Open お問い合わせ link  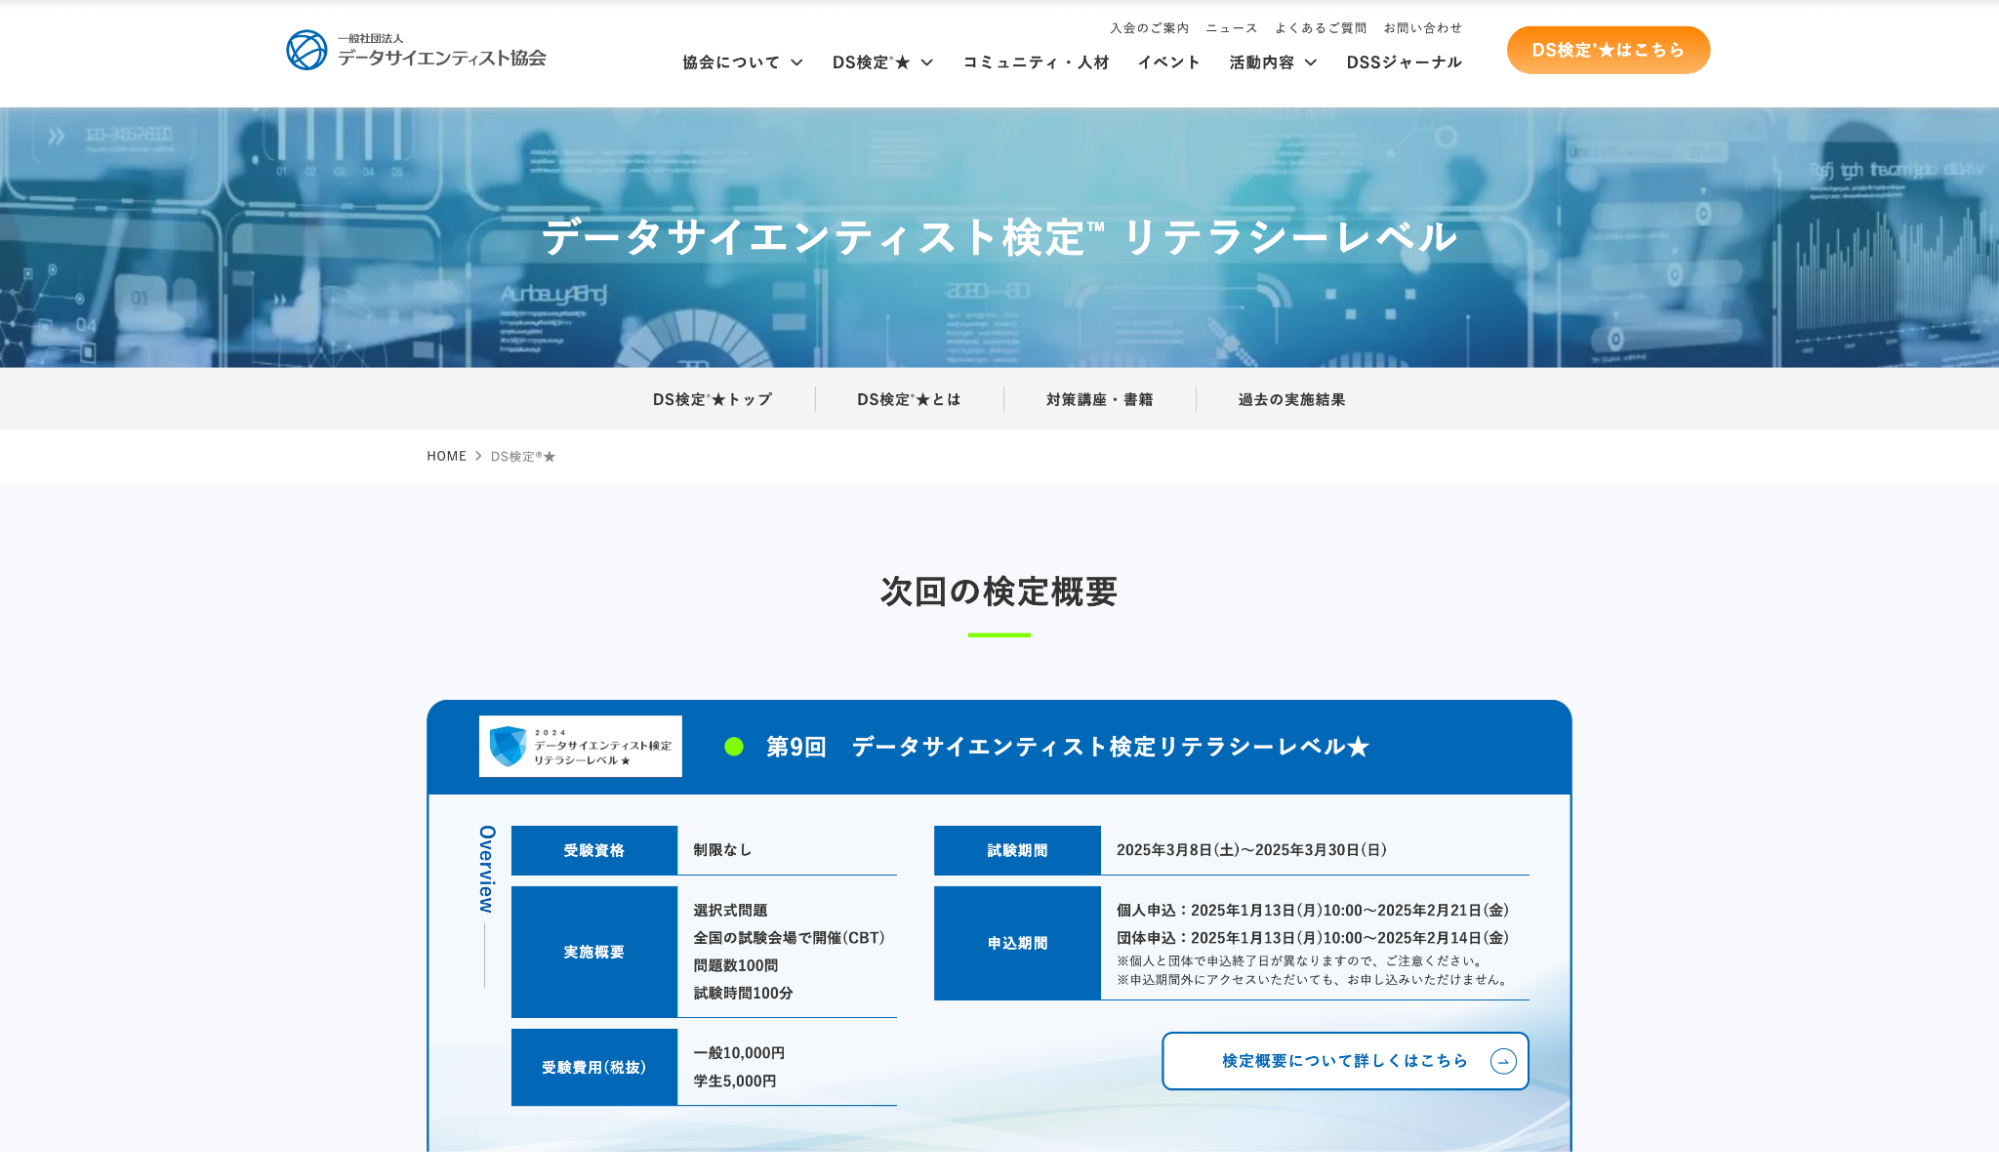click(x=1422, y=28)
